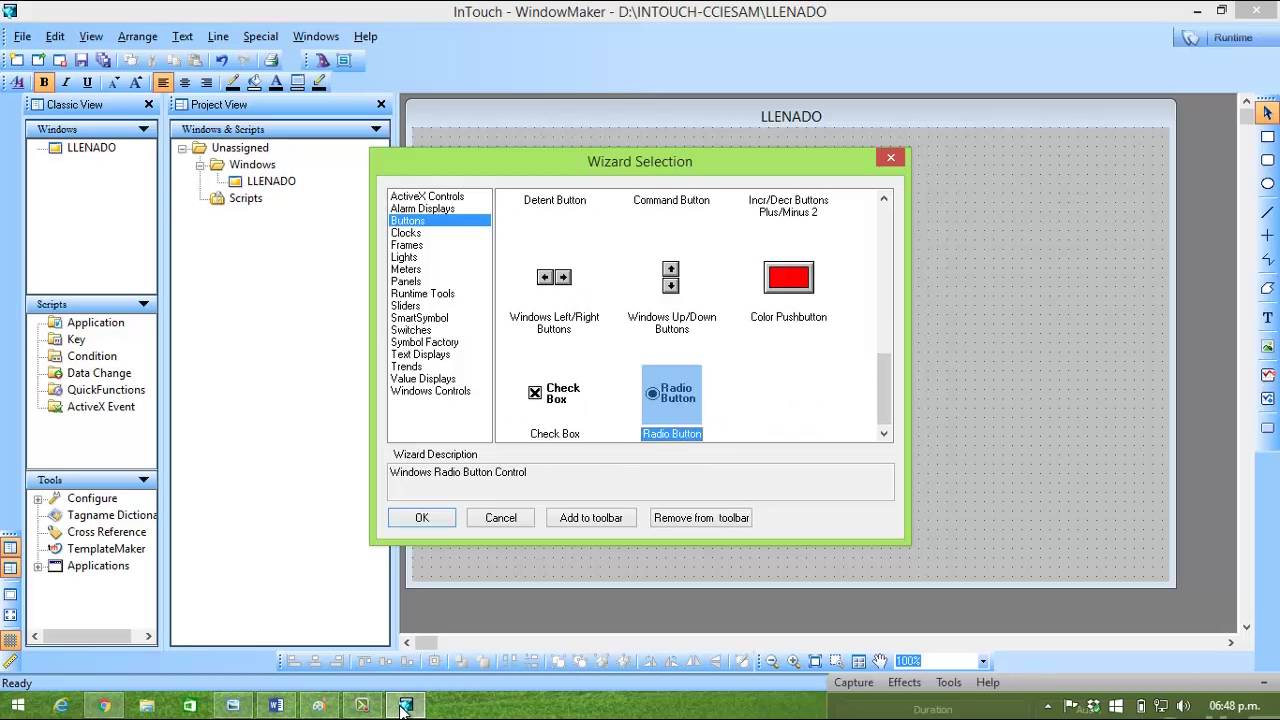Screen dimensions: 1280x720
Task: Open the File menu
Action: (22, 36)
